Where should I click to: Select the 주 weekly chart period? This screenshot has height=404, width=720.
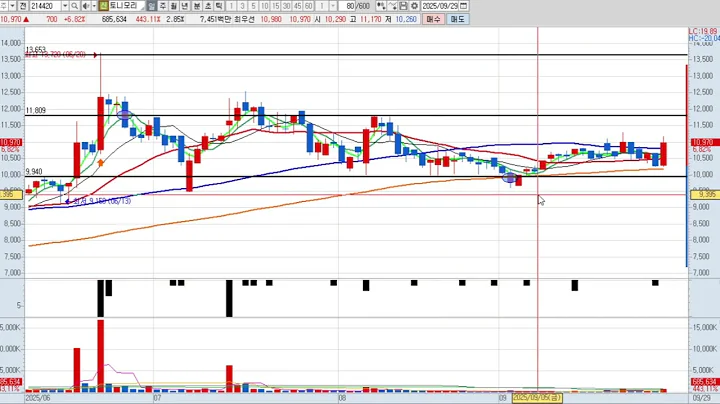pos(163,6)
